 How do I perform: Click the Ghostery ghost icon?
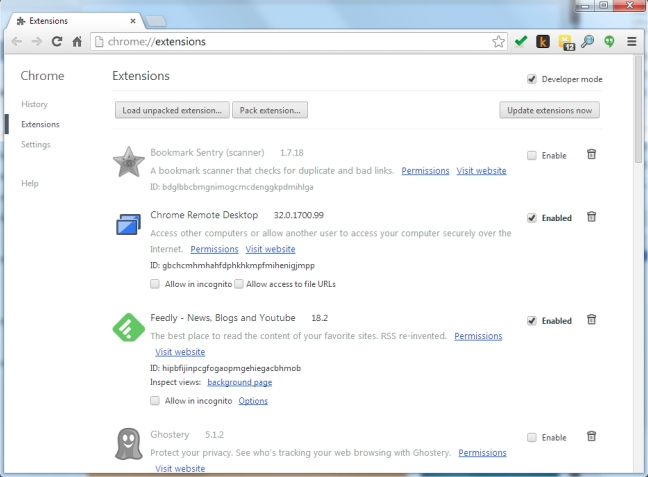pyautogui.click(x=129, y=444)
